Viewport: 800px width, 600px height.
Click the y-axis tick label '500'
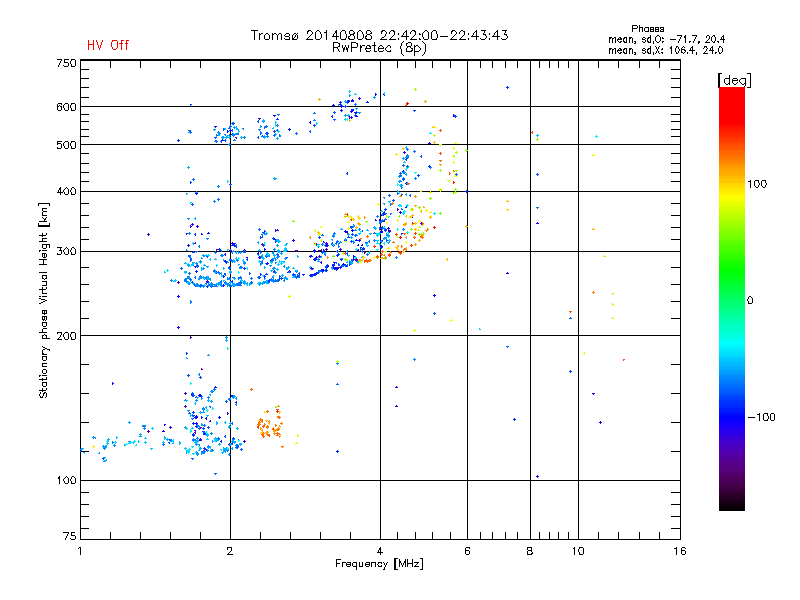66,145
